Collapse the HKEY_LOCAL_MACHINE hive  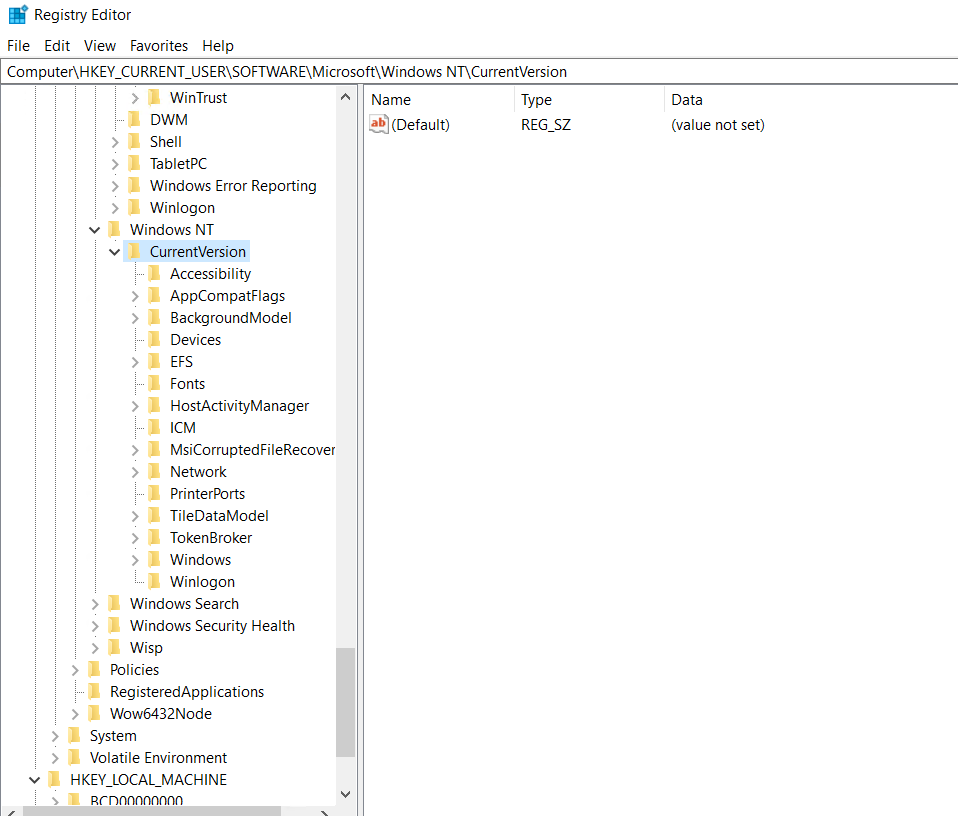(x=34, y=779)
